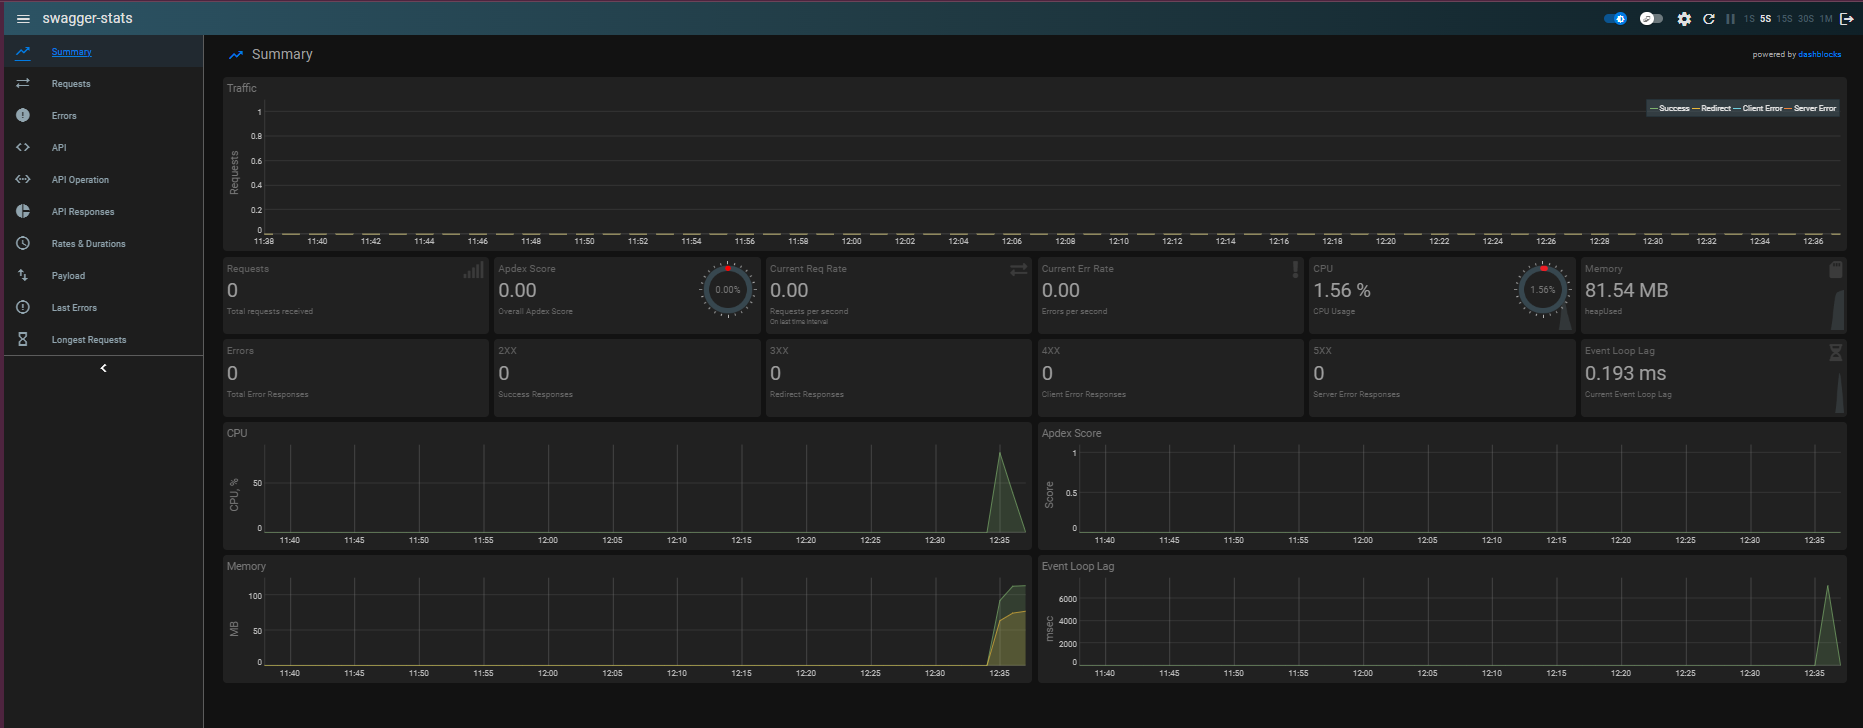
Task: Click the Rates & Durations clock icon
Action: (x=23, y=243)
